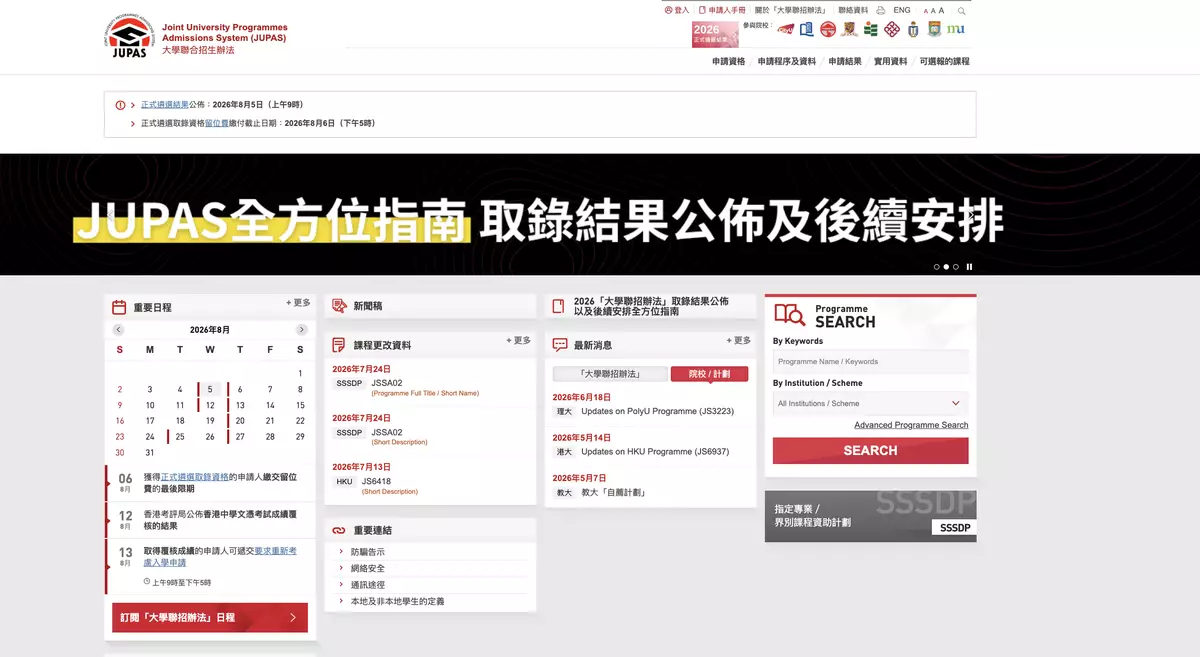Screen dimensions: 1200x657
Task: Click the printer icon
Action: pos(880,10)
